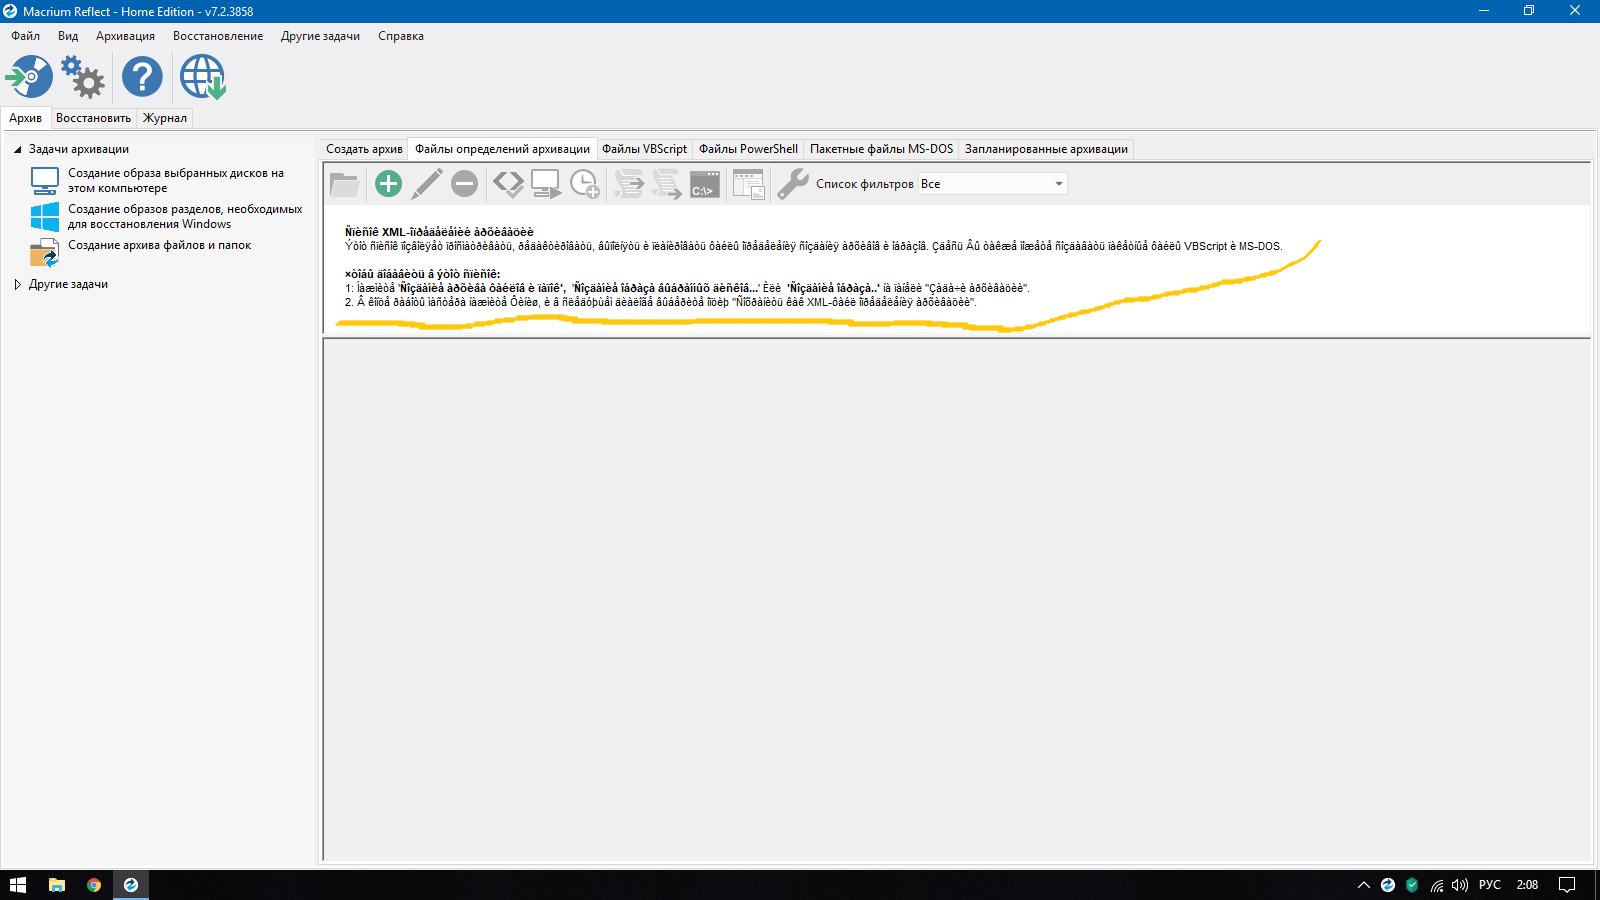1600x900 pixels.
Task: Click the blue question mark help icon
Action: pyautogui.click(x=142, y=77)
